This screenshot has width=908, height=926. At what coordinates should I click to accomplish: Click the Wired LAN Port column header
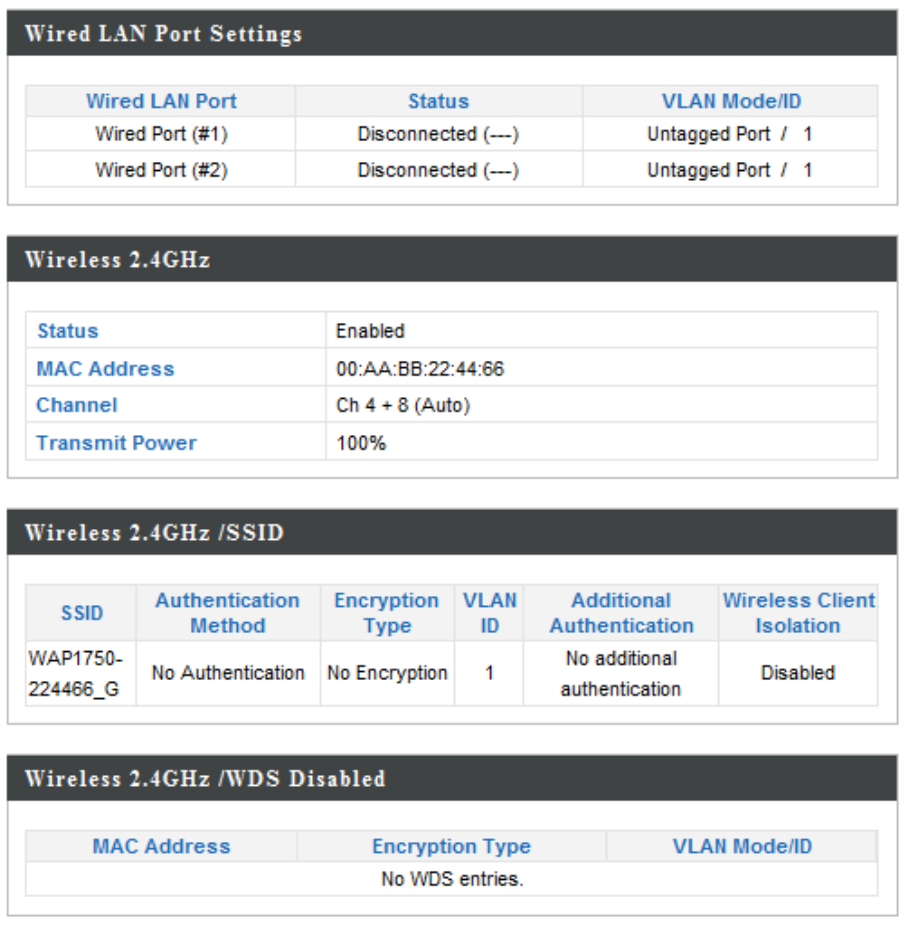[161, 101]
